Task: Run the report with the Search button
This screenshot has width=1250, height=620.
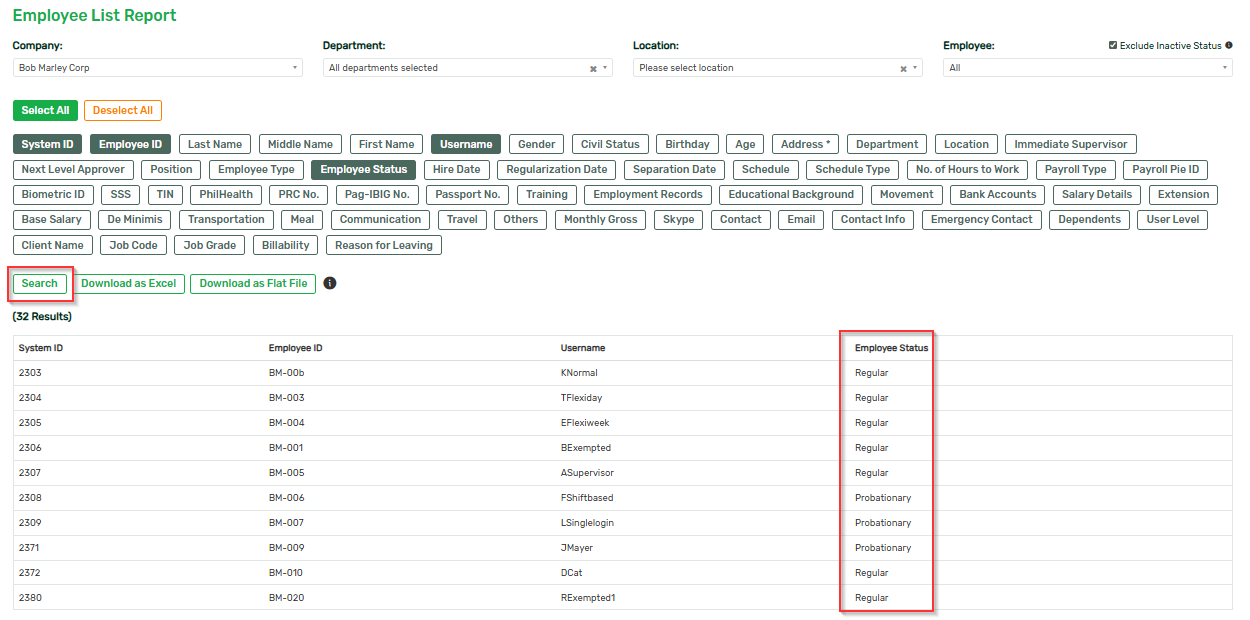Action: coord(40,283)
